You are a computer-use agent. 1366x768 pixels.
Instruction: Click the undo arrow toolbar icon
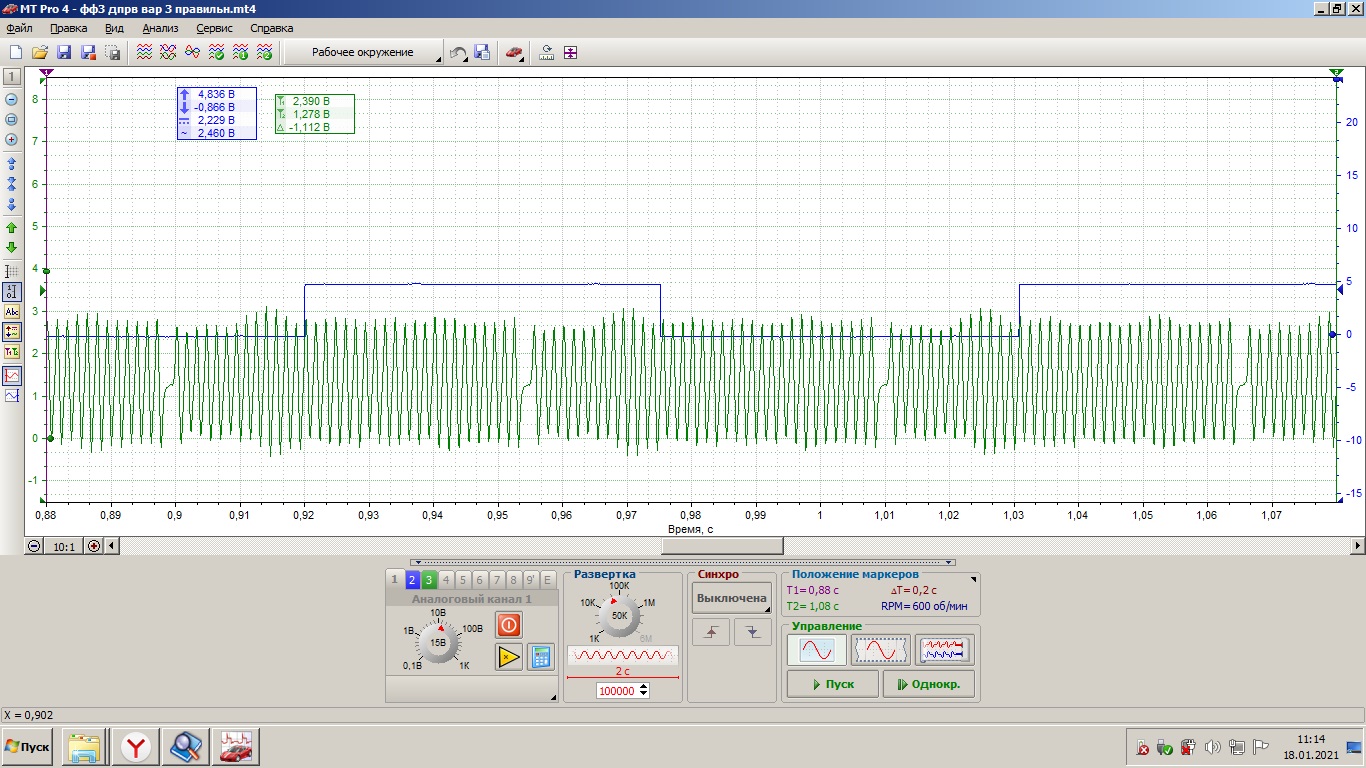tap(458, 52)
